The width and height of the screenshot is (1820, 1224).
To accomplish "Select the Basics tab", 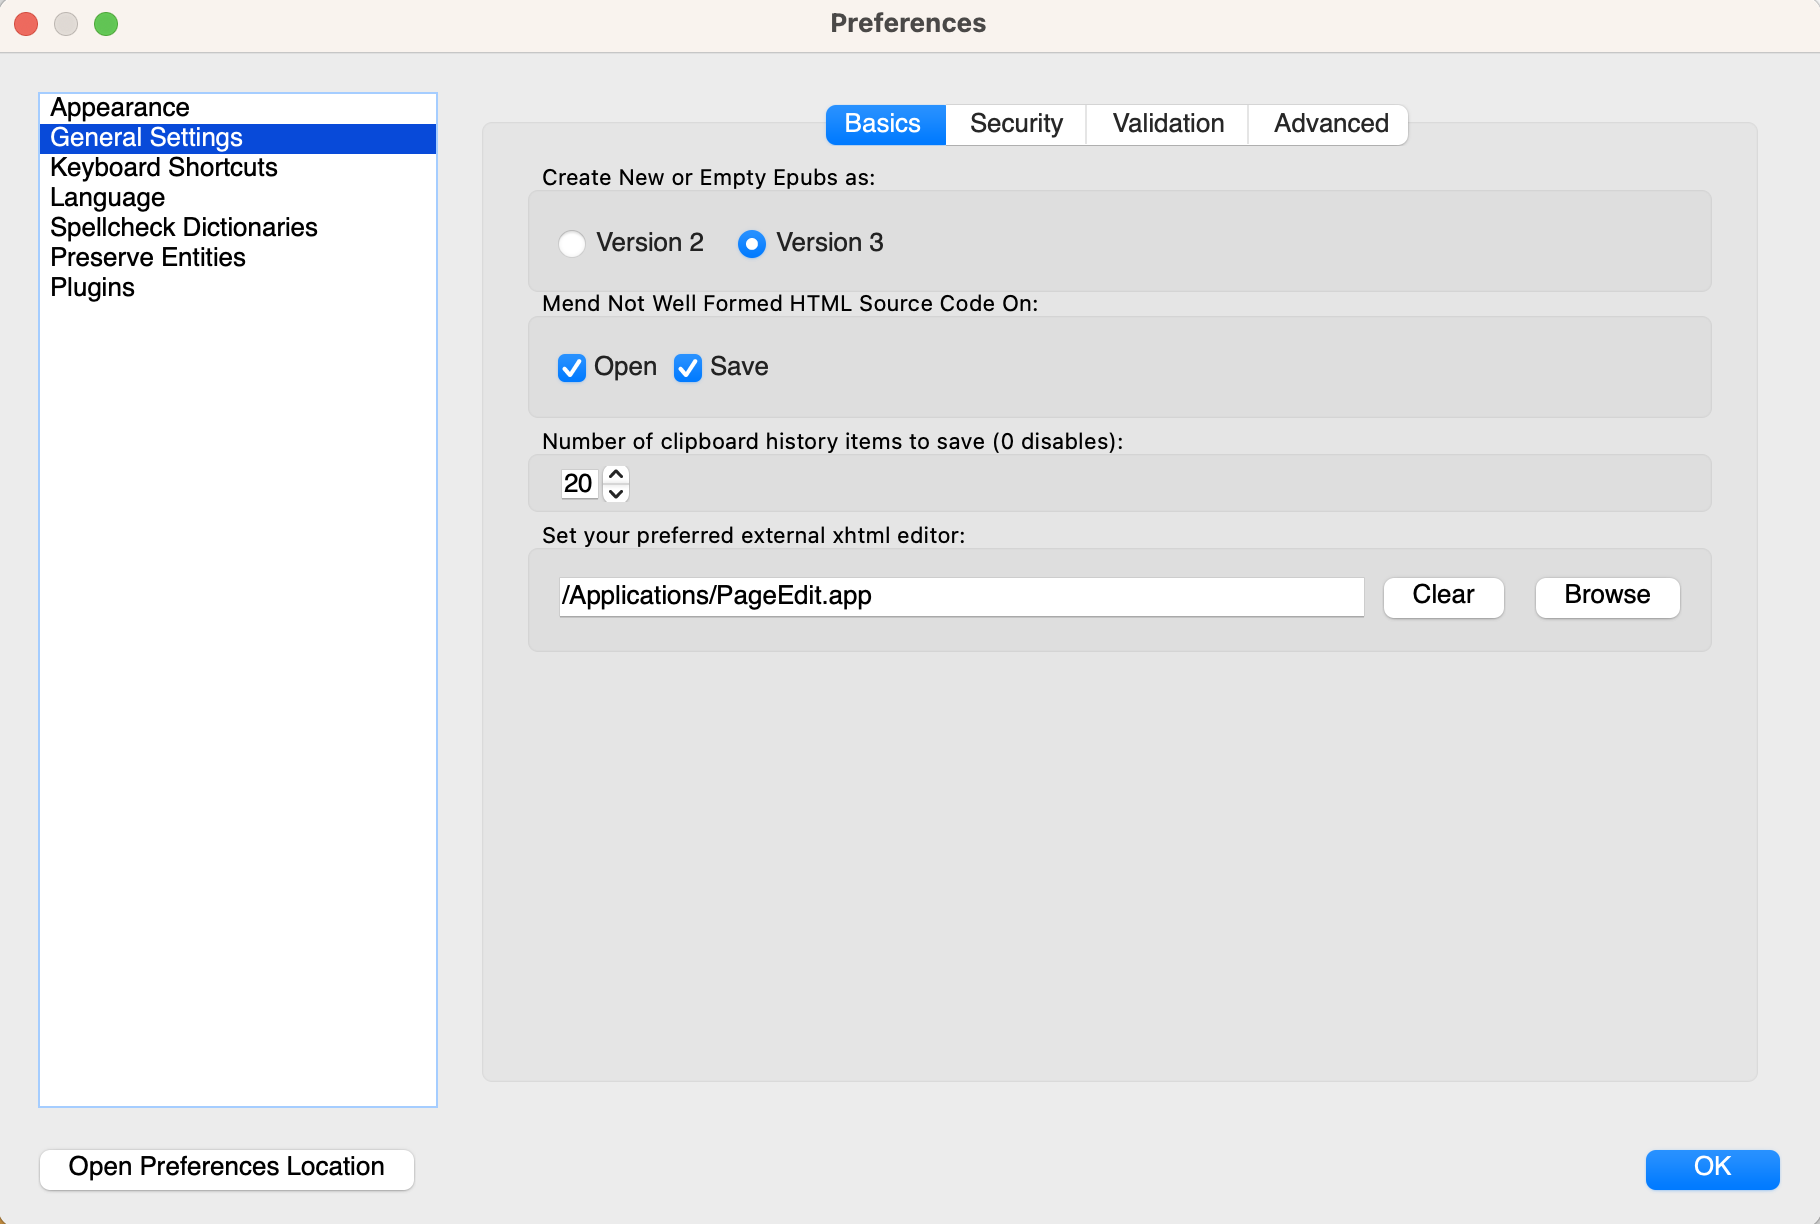I will click(882, 124).
